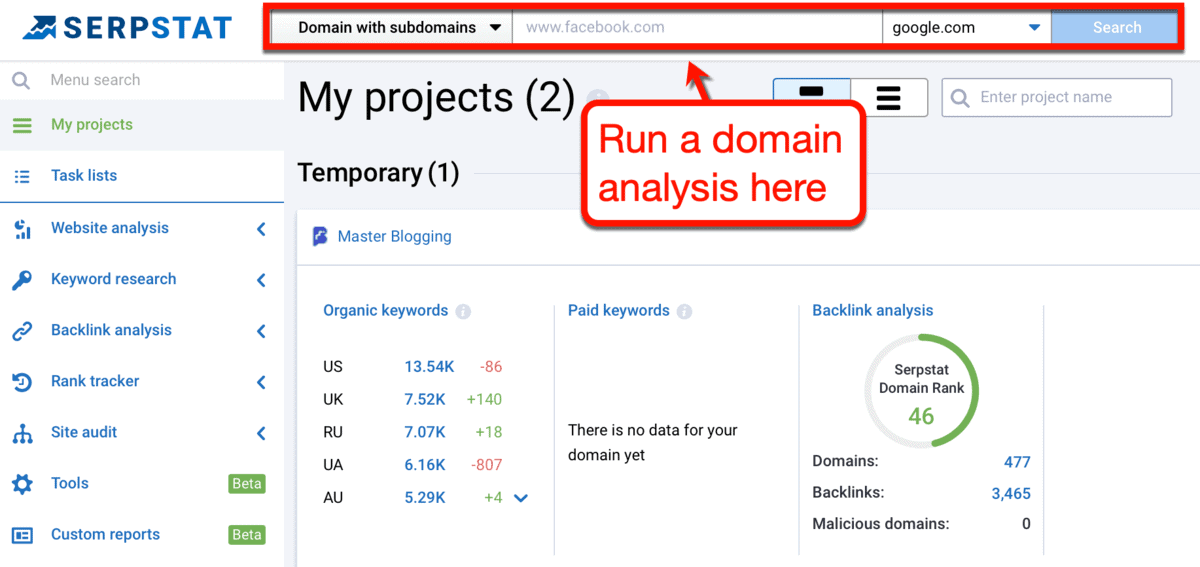Click the Rank tracker history icon
1200x567 pixels.
22,382
